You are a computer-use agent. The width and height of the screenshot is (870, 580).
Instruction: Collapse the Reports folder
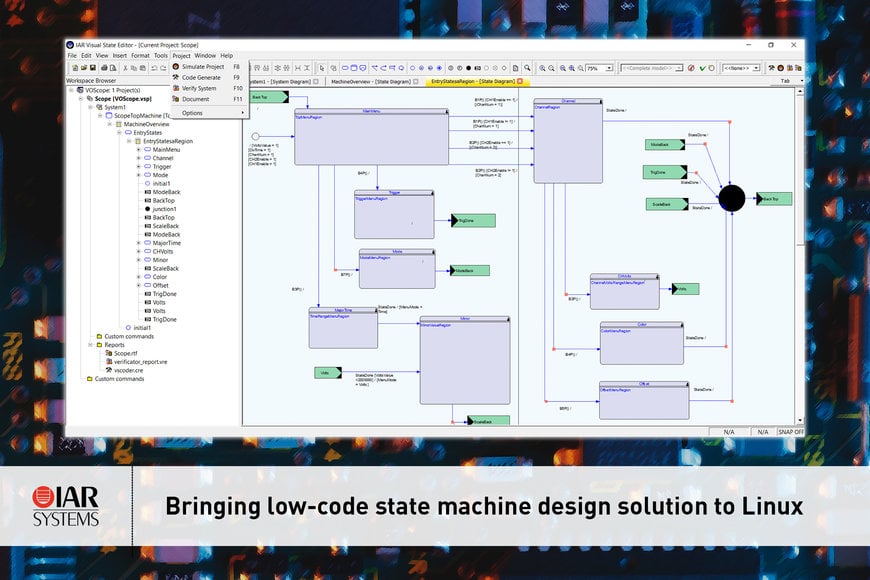90,345
